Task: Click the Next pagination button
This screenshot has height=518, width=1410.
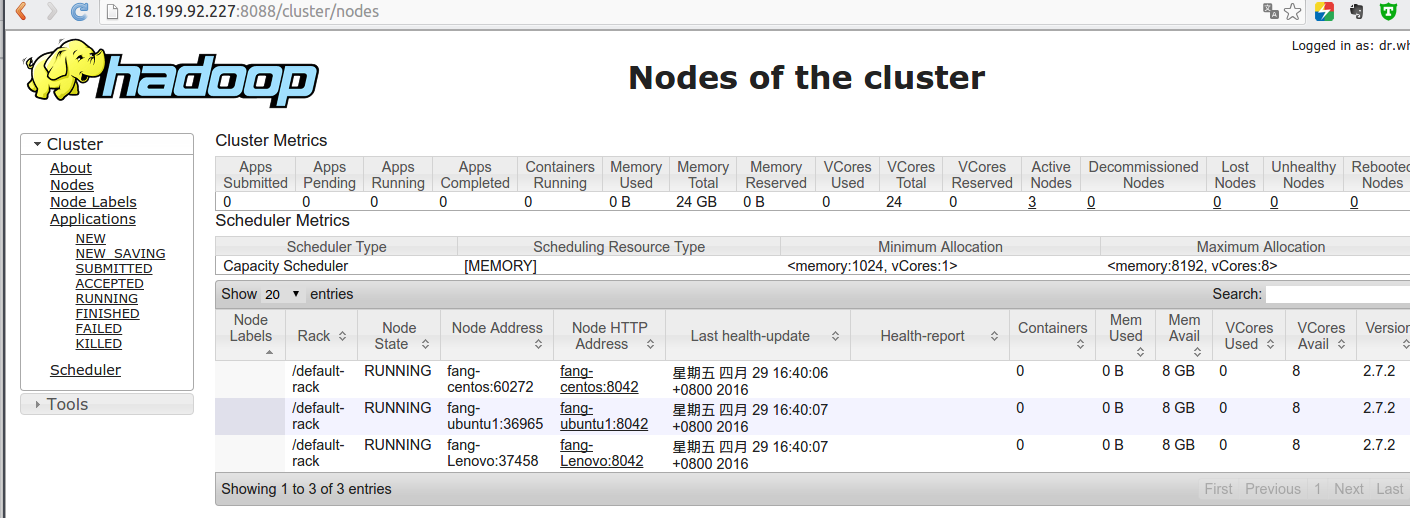Action: tap(1348, 489)
